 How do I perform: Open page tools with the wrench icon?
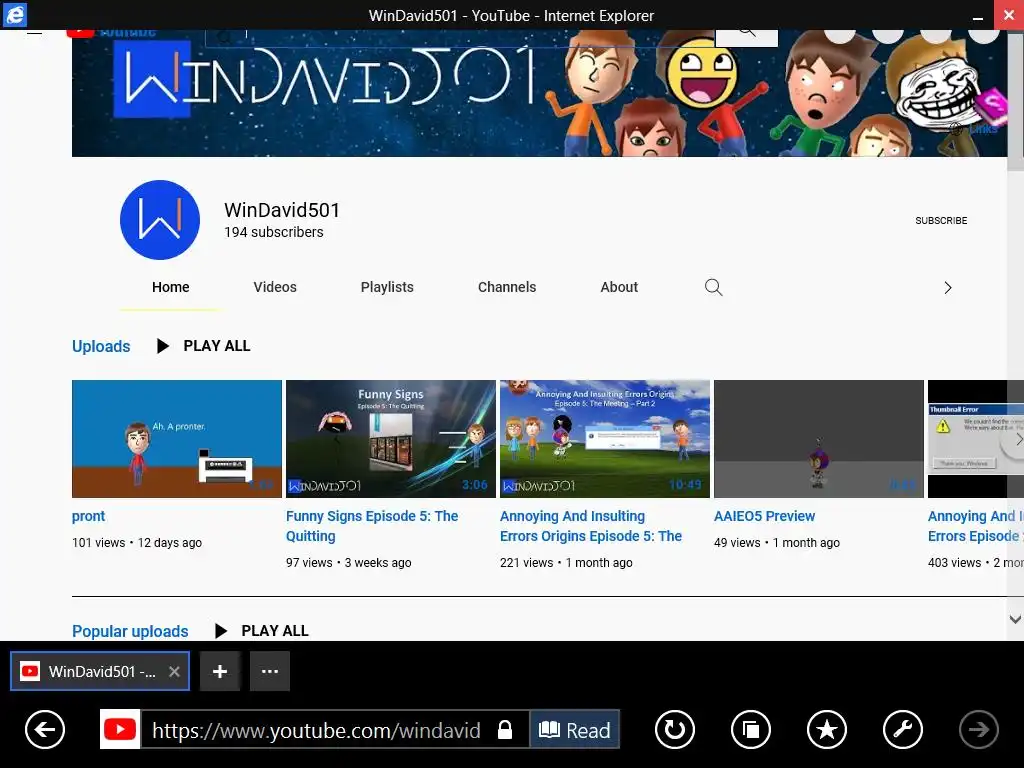click(903, 729)
